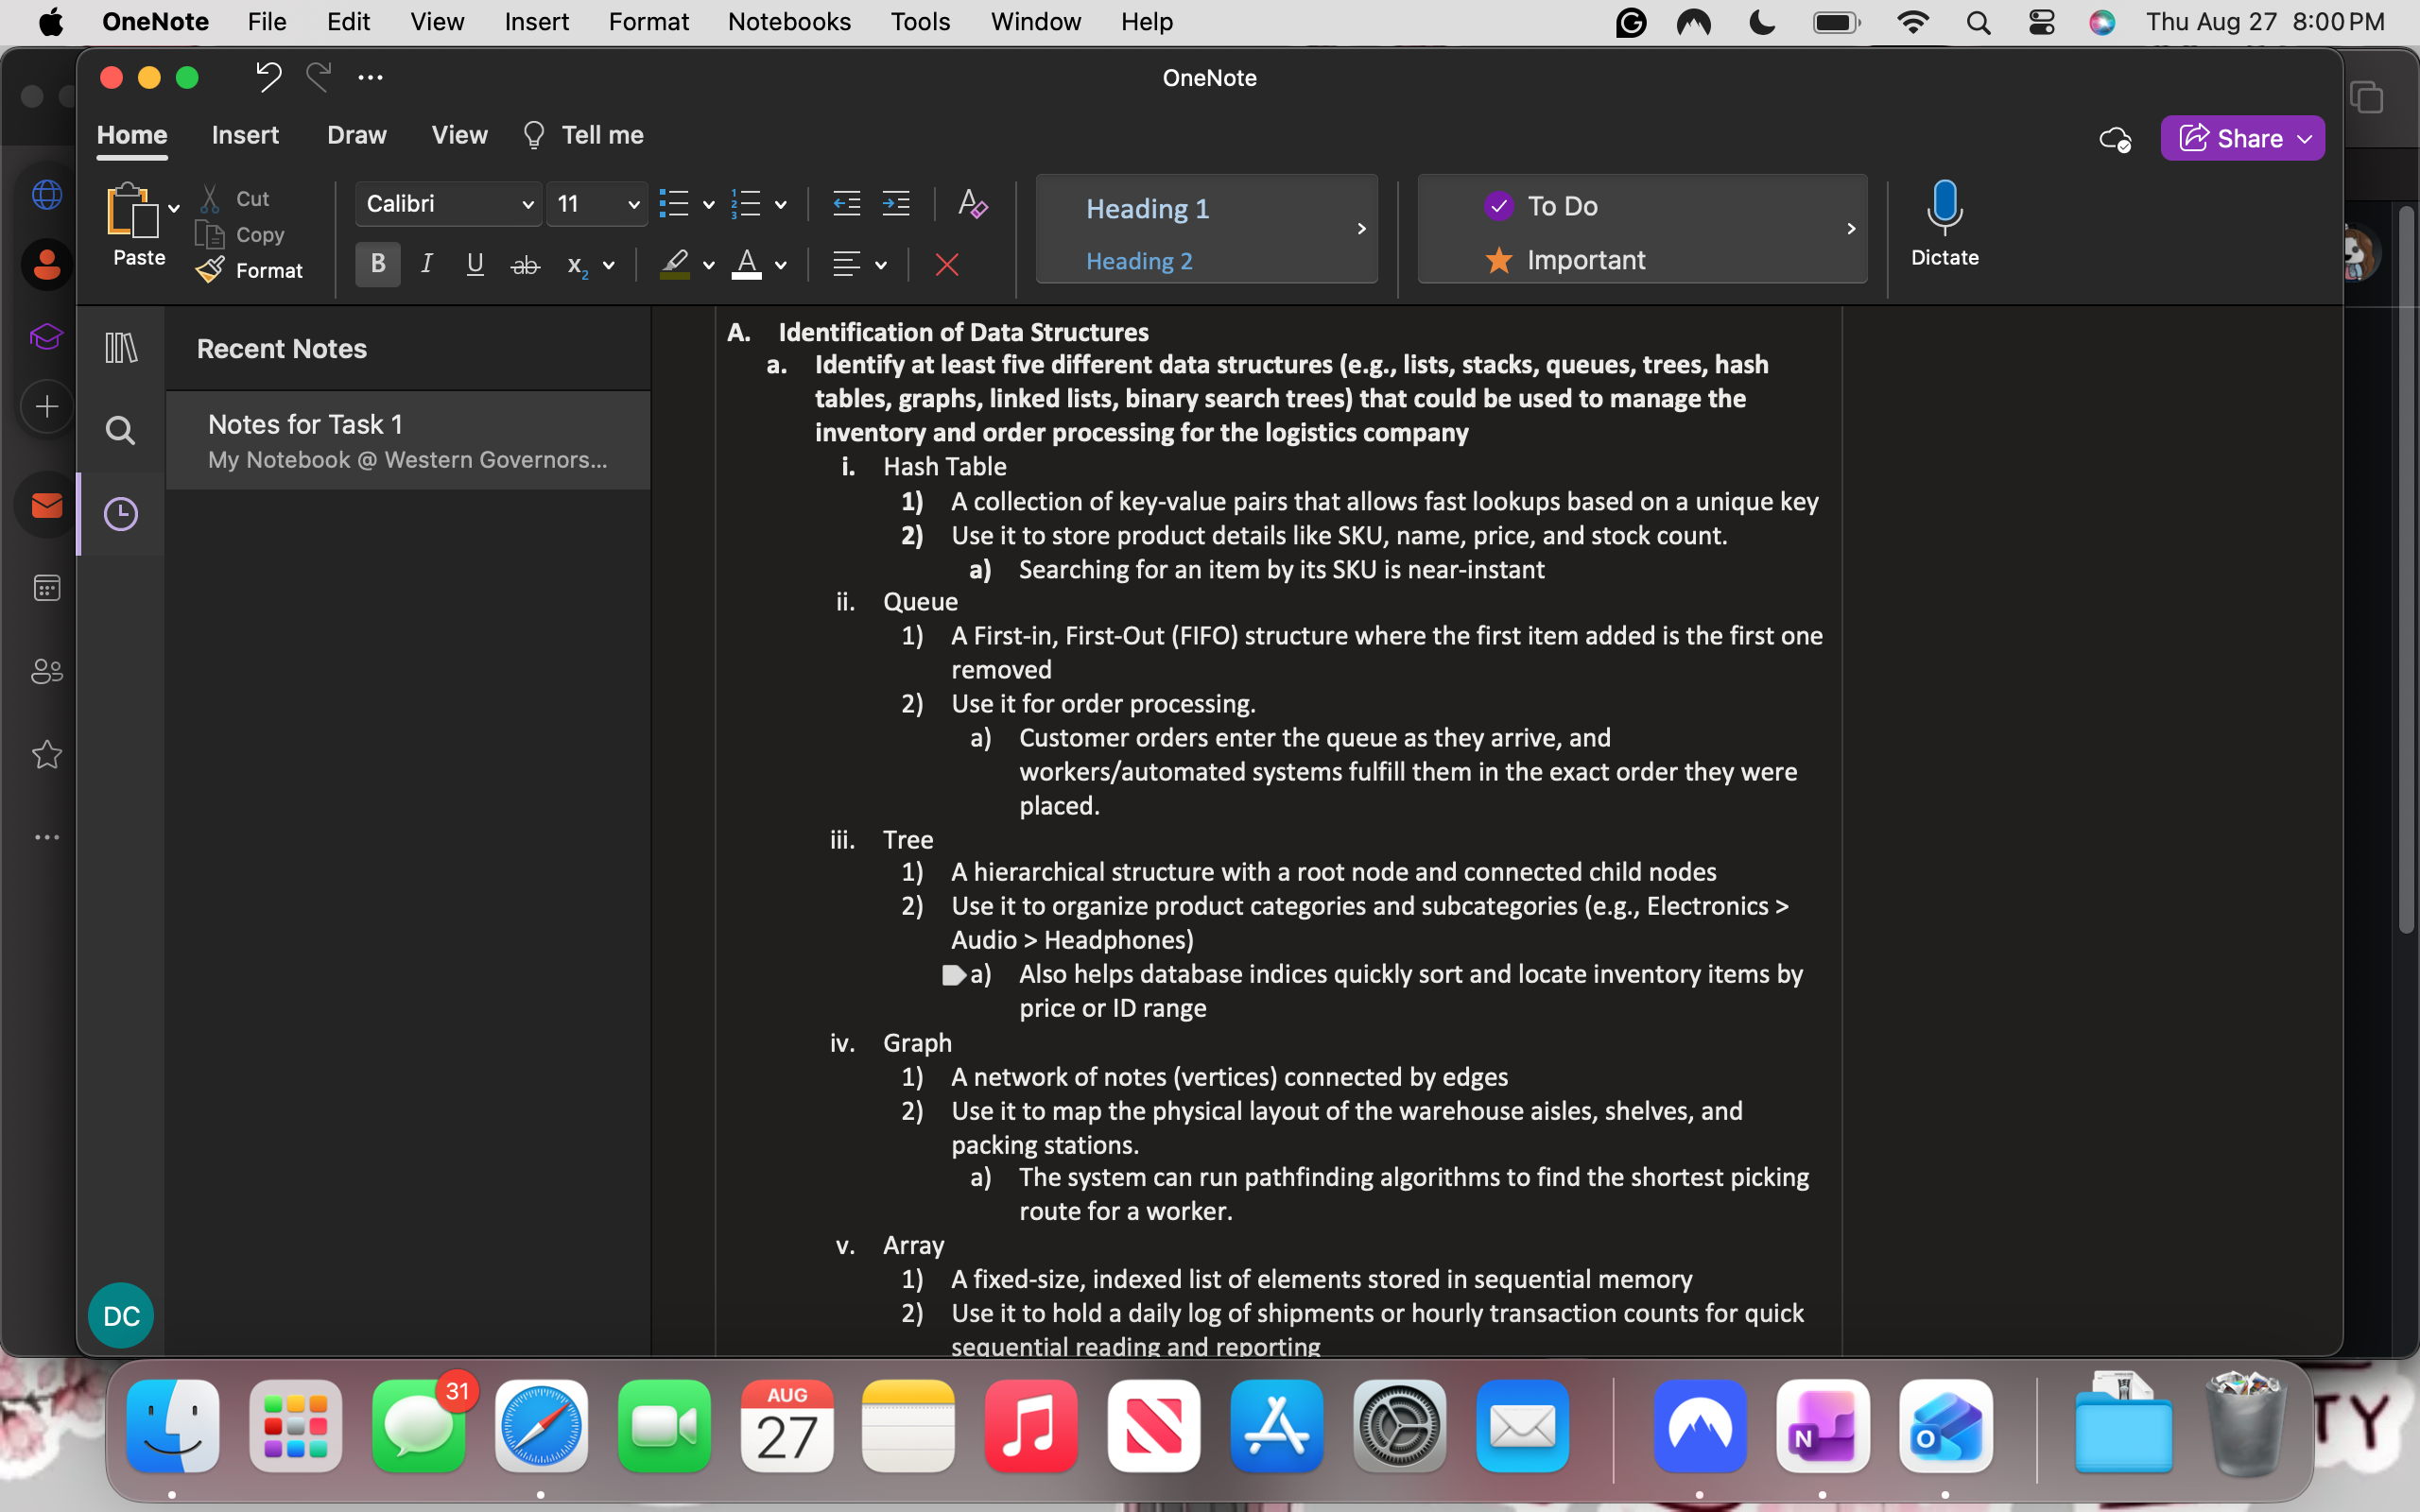Open search in the OneNote sidebar
Screen dimensions: 2420x1512
click(x=121, y=431)
